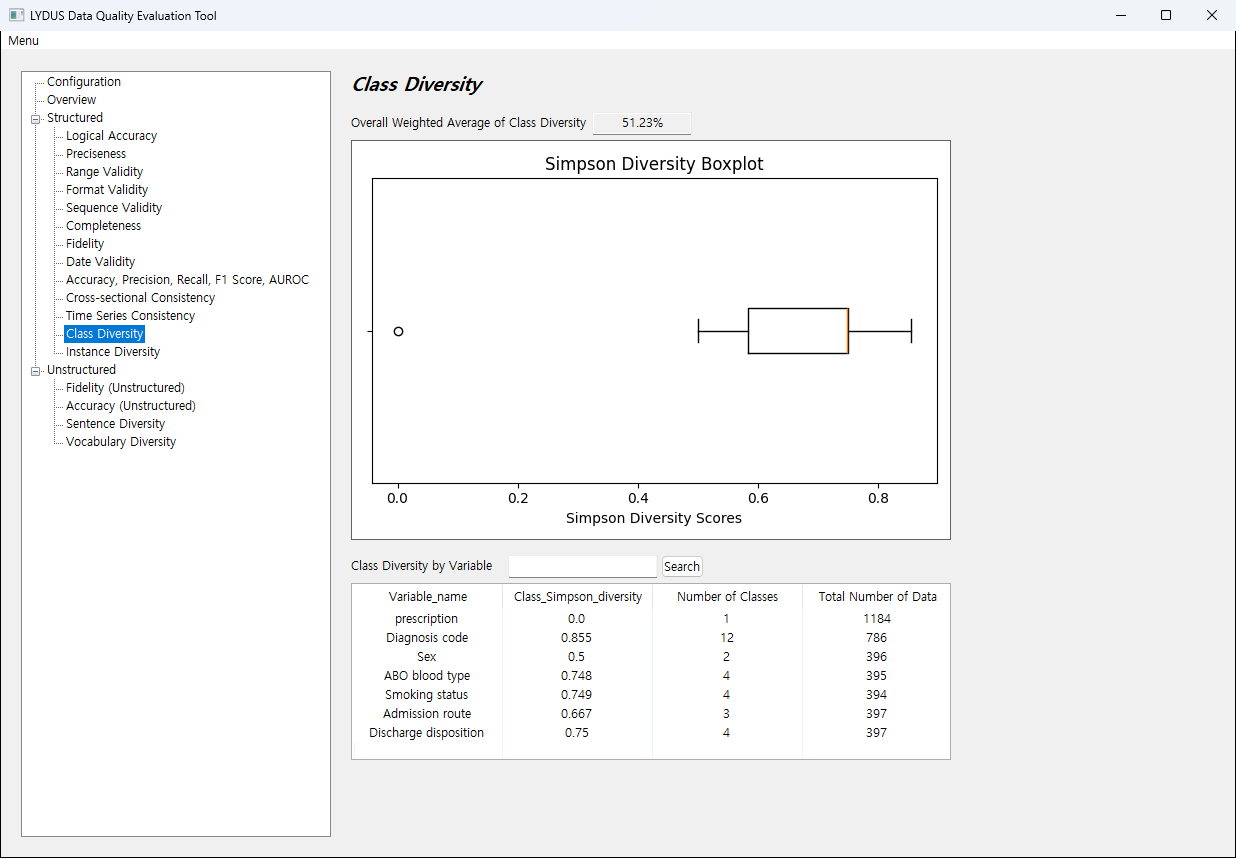Select Sentence Diversity item
The height and width of the screenshot is (858, 1236).
115,424
